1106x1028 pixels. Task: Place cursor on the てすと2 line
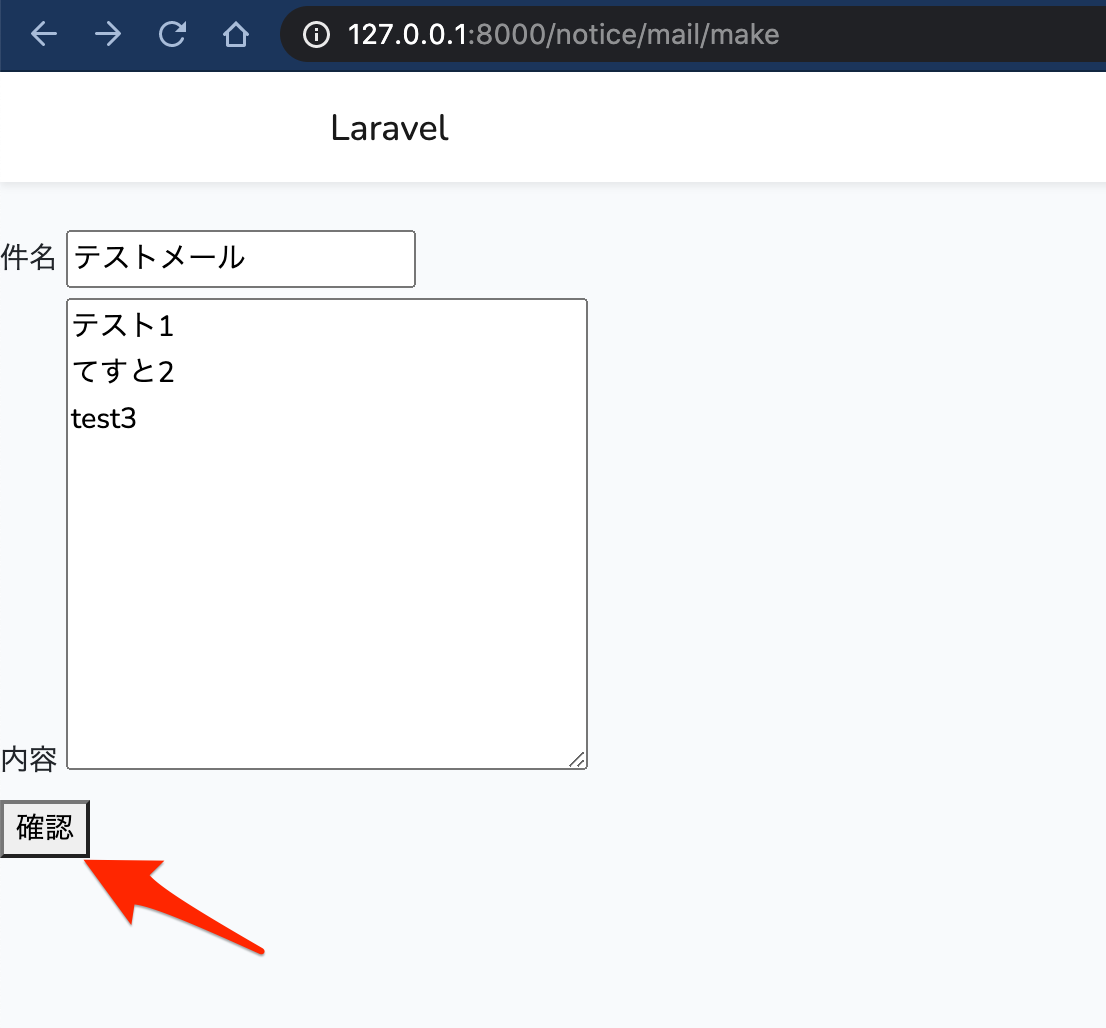tap(122, 370)
